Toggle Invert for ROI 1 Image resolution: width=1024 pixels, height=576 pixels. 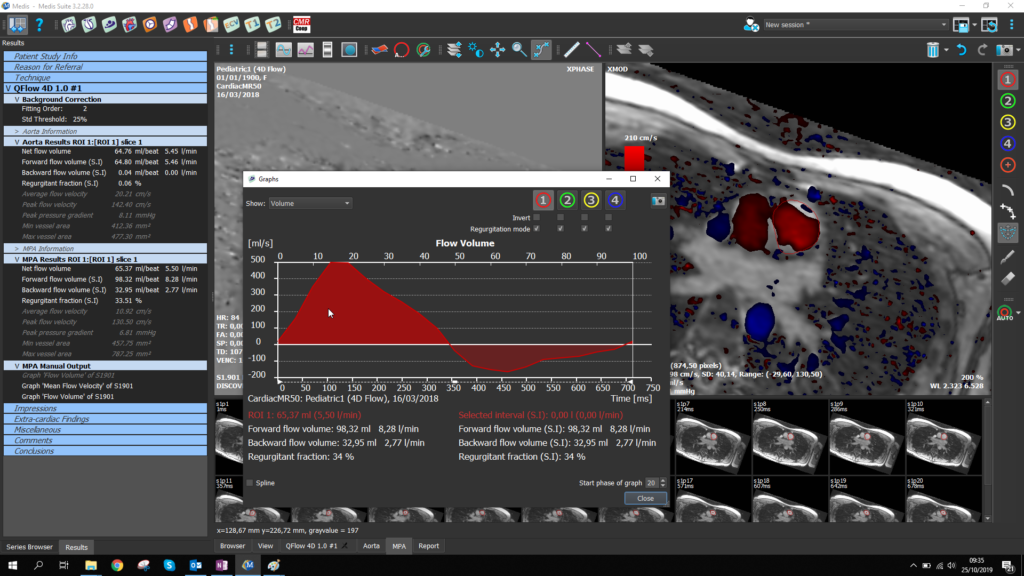coord(536,217)
